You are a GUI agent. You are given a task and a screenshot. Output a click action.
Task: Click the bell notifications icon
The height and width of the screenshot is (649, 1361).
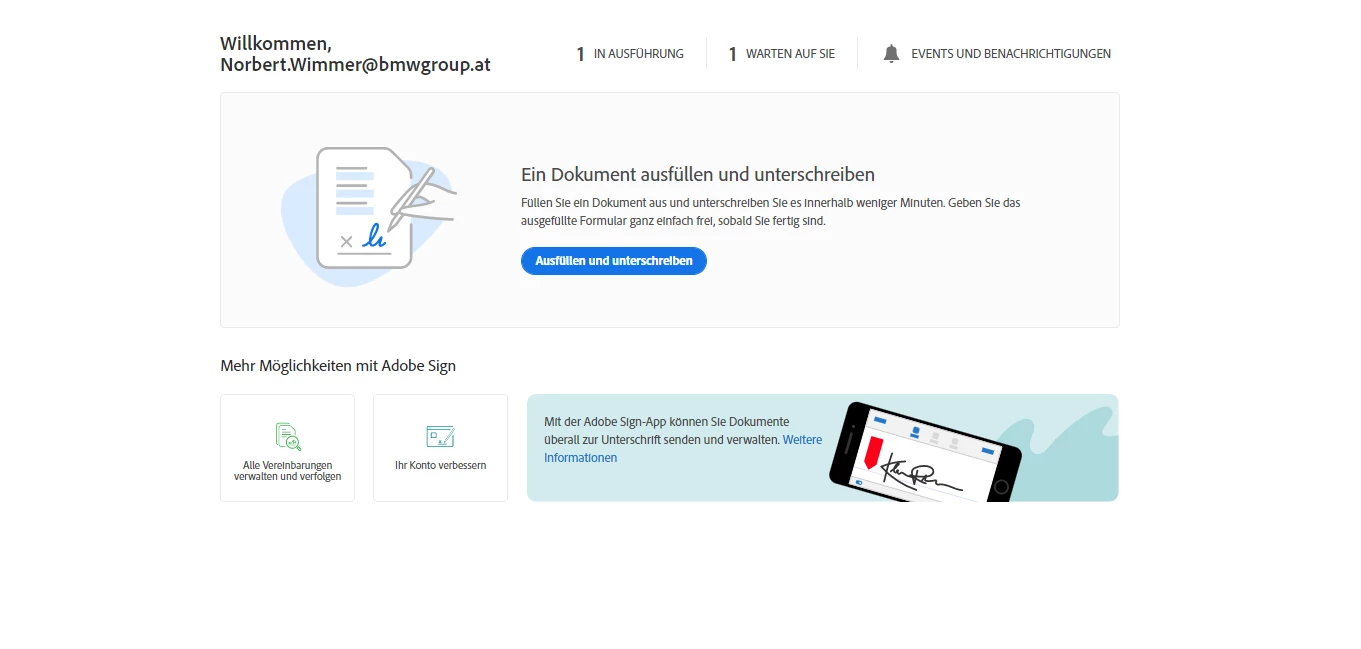pyautogui.click(x=891, y=54)
